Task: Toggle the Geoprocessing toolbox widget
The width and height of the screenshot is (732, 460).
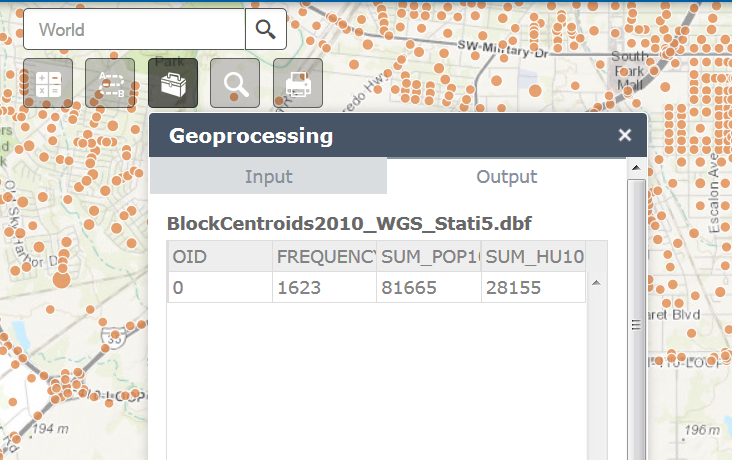Action: 173,83
